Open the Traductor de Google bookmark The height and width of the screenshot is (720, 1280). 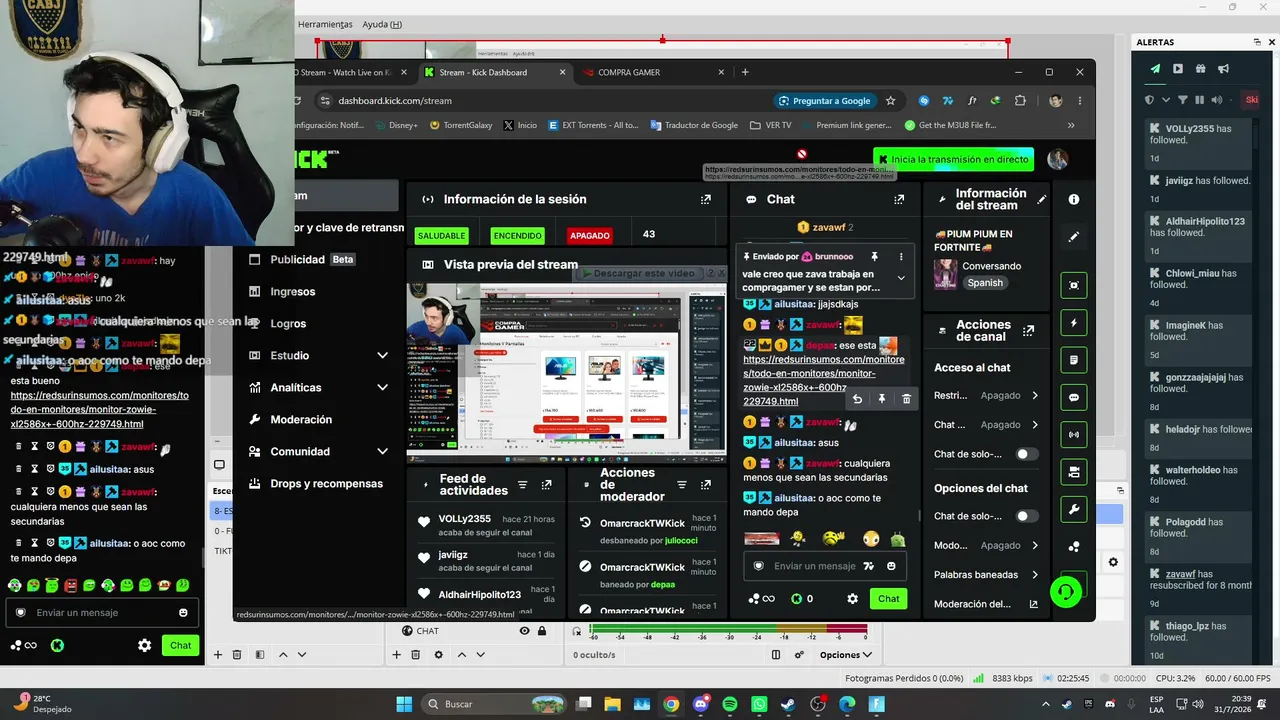pos(694,125)
